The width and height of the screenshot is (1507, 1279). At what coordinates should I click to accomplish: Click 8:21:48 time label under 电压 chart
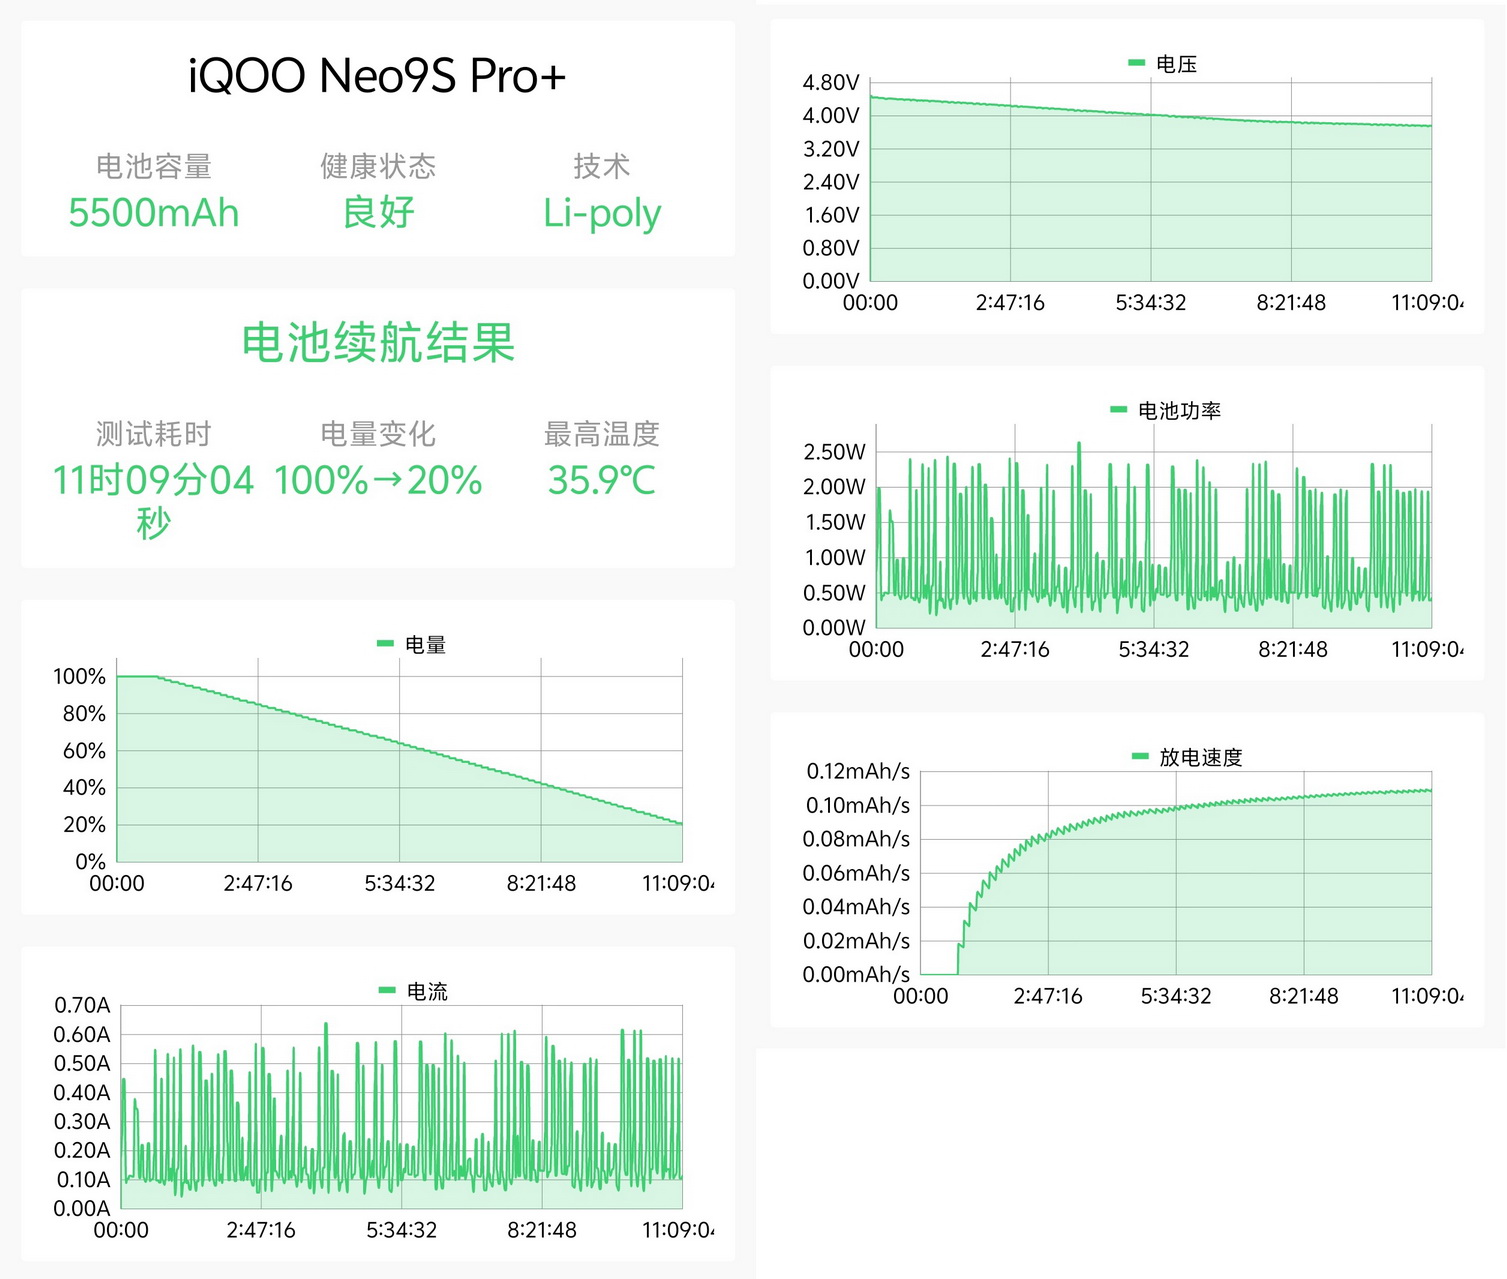pos(1291,303)
